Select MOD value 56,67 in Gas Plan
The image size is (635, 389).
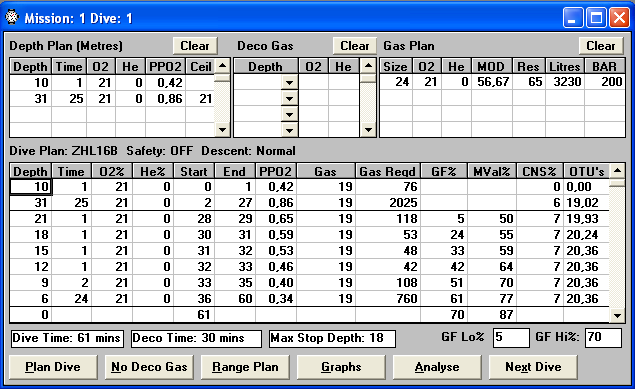[x=492, y=82]
